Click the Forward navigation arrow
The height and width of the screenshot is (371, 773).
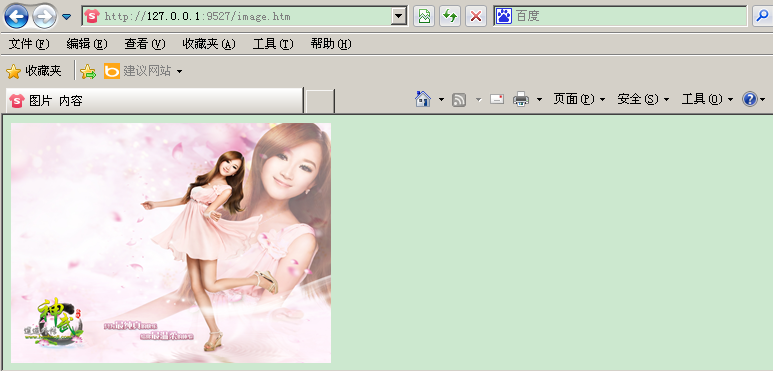pos(44,17)
